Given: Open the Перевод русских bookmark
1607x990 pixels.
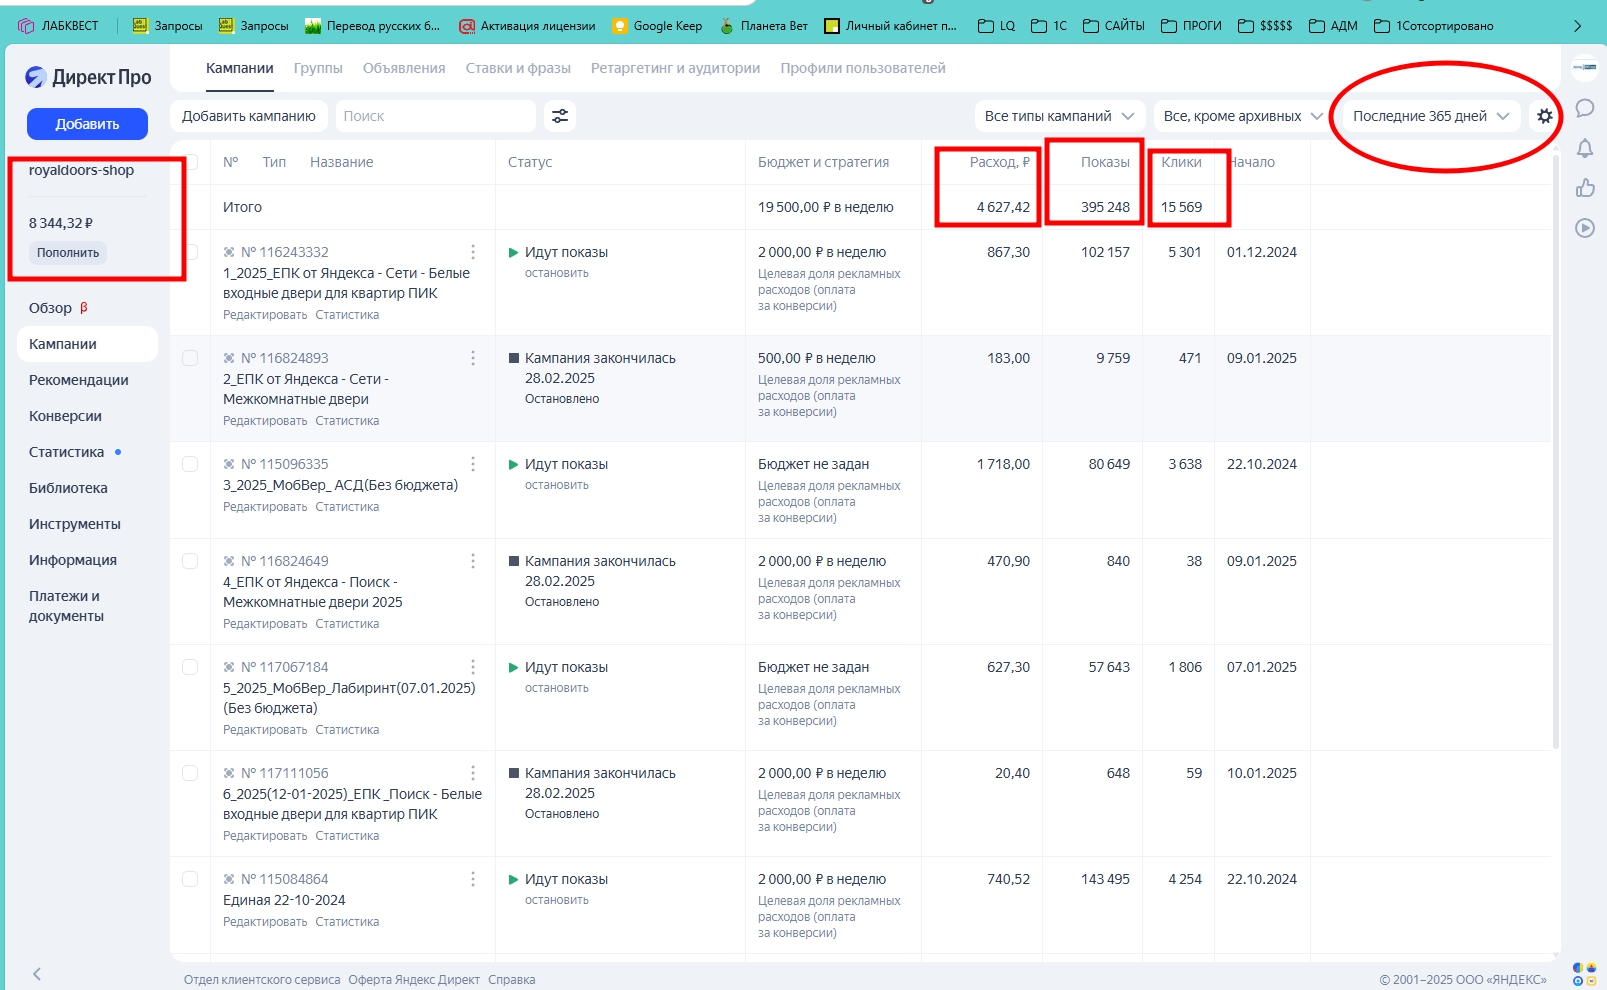Looking at the screenshot, I should click(x=372, y=26).
